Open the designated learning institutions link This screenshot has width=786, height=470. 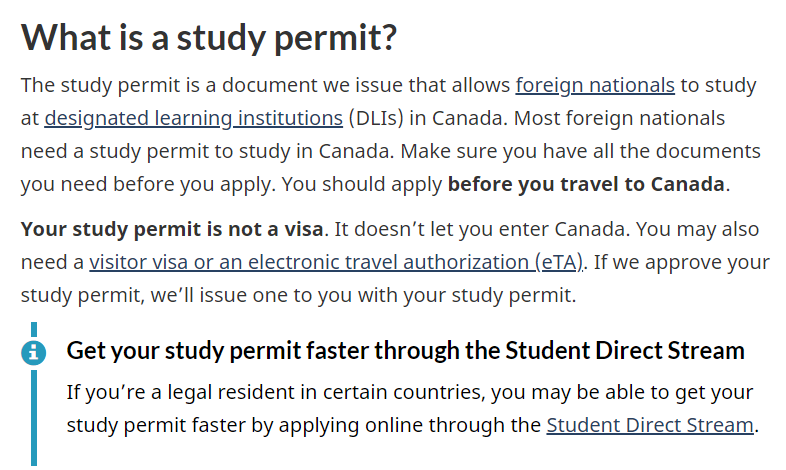pyautogui.click(x=193, y=119)
